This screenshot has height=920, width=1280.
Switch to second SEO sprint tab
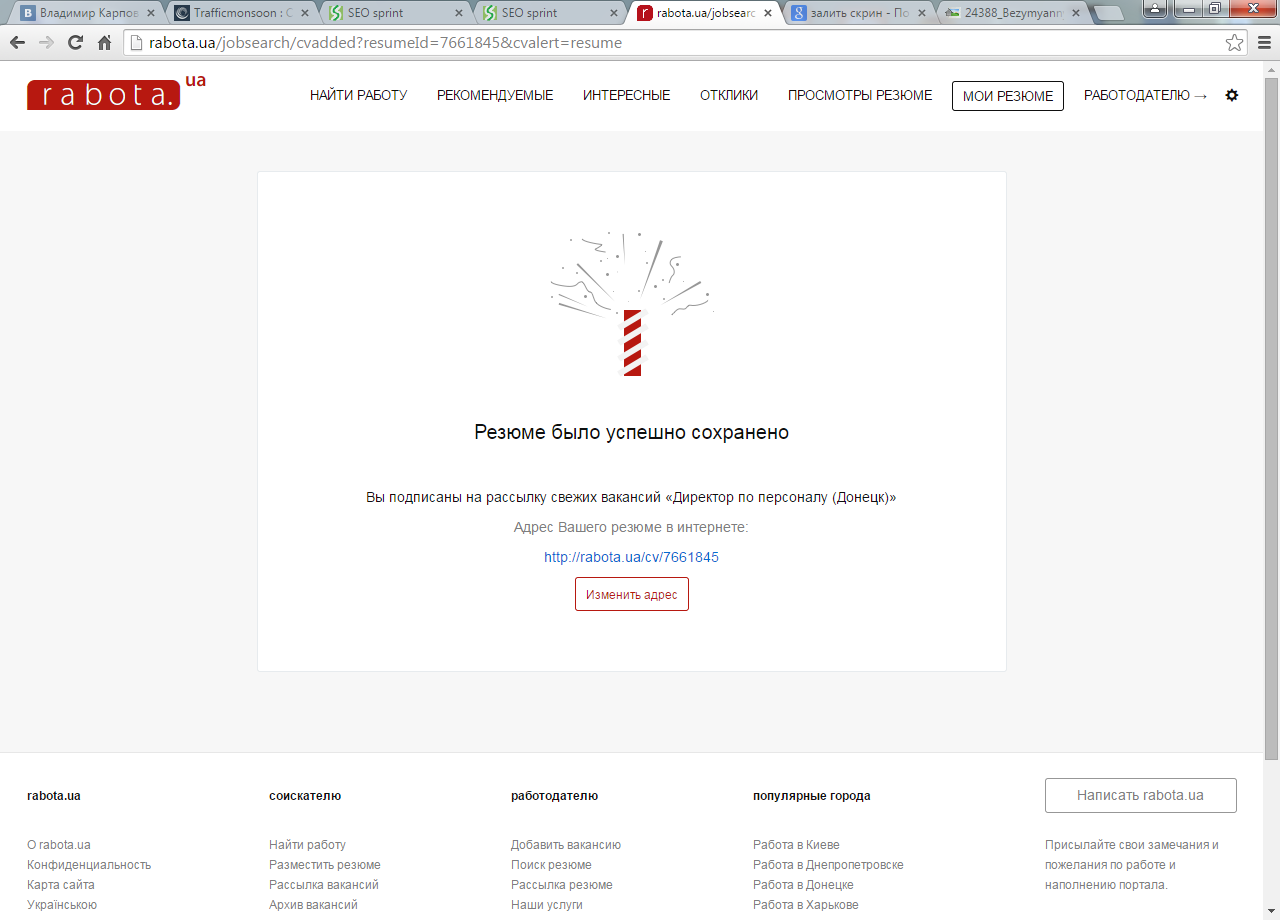tap(548, 14)
